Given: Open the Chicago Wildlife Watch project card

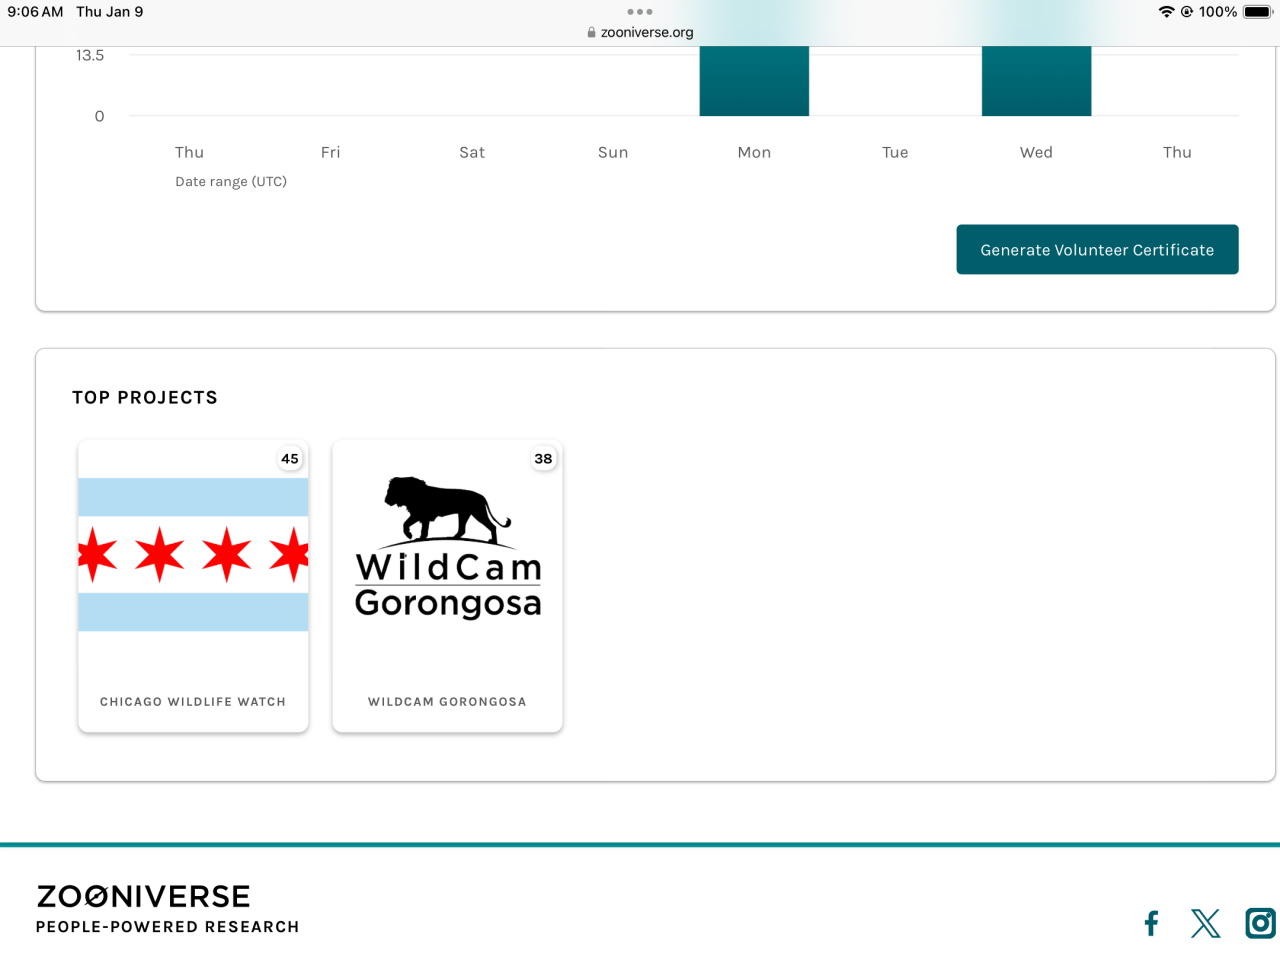Looking at the screenshot, I should [193, 586].
